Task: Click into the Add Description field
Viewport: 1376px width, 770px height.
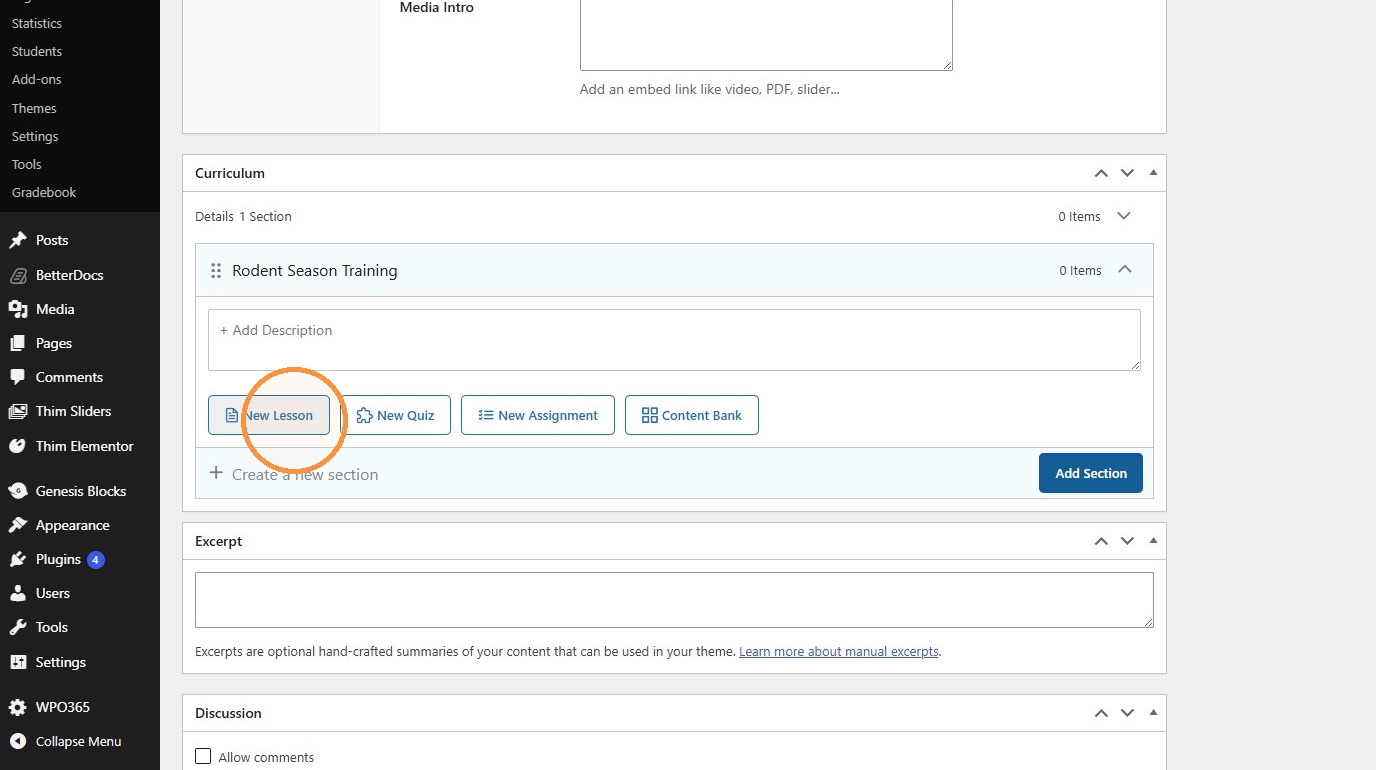Action: (x=674, y=340)
